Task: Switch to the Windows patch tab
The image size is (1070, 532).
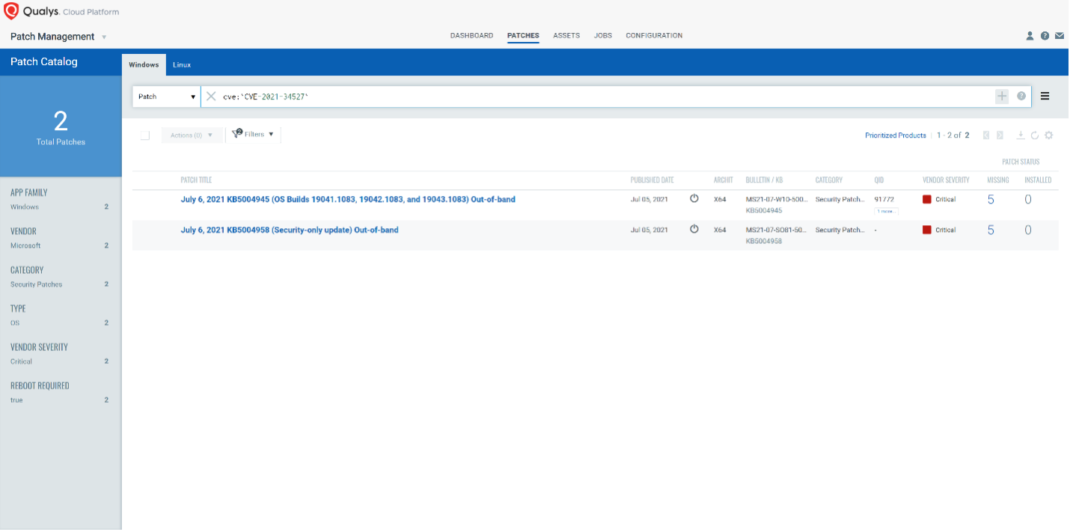Action: pos(143,65)
